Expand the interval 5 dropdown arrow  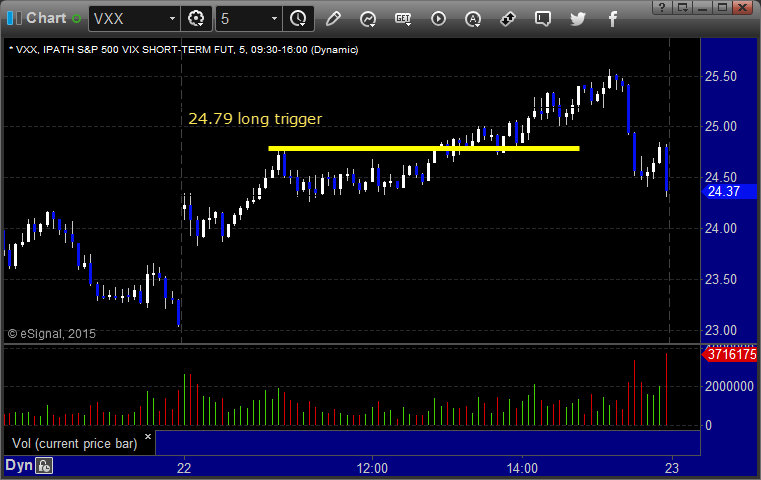tap(274, 18)
